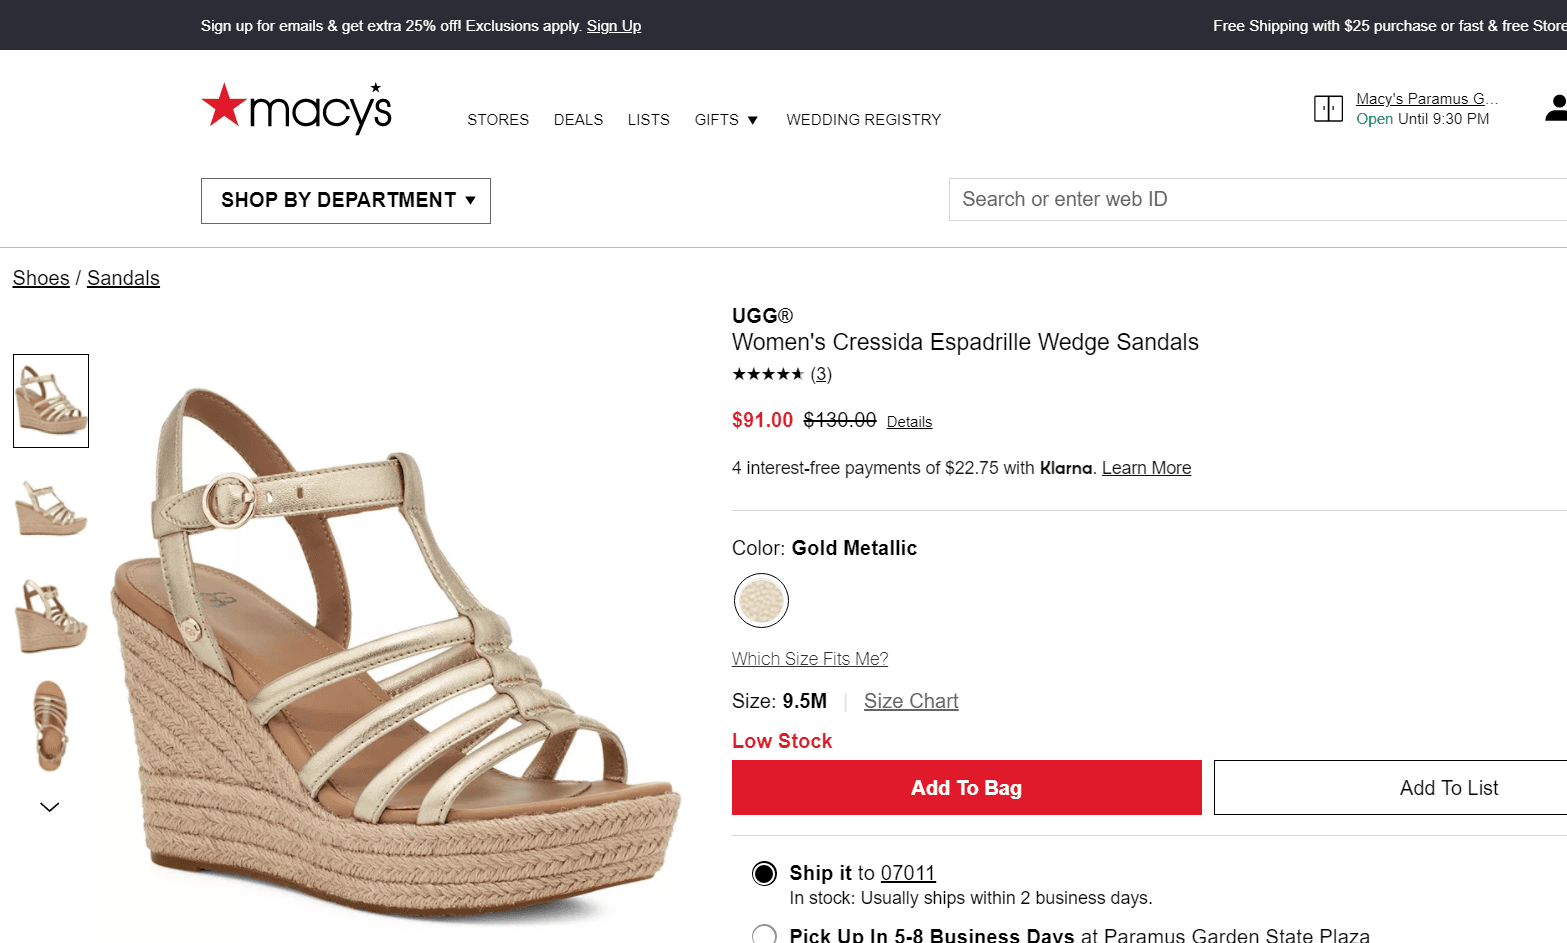View the second sandal thumbnail image
1567x943 pixels.
tap(51, 509)
